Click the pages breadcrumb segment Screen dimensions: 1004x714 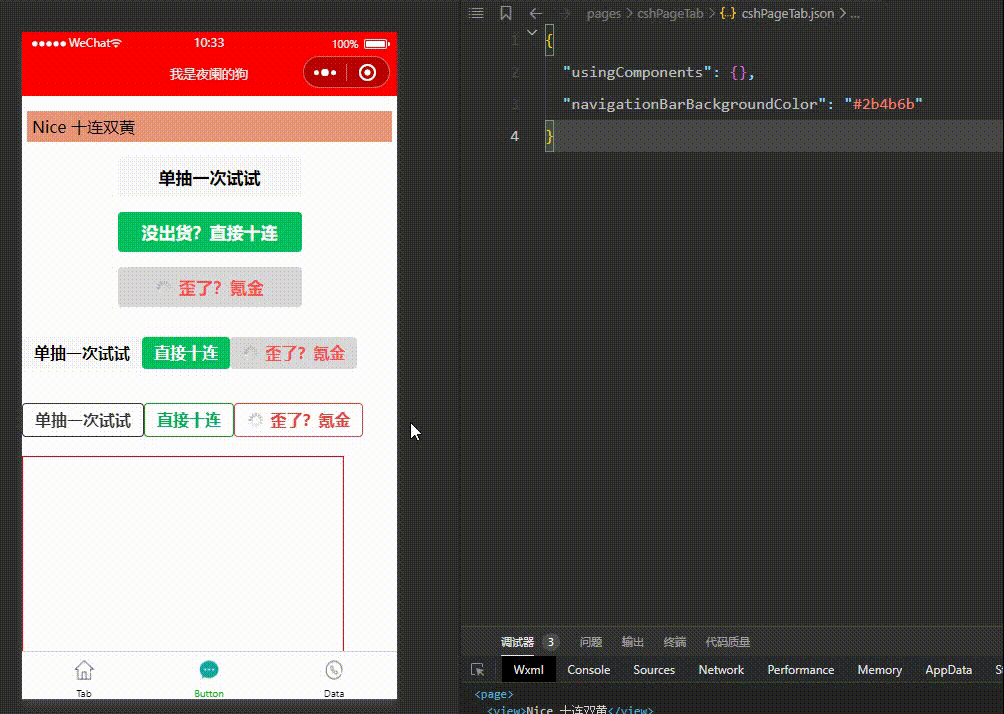(x=603, y=13)
